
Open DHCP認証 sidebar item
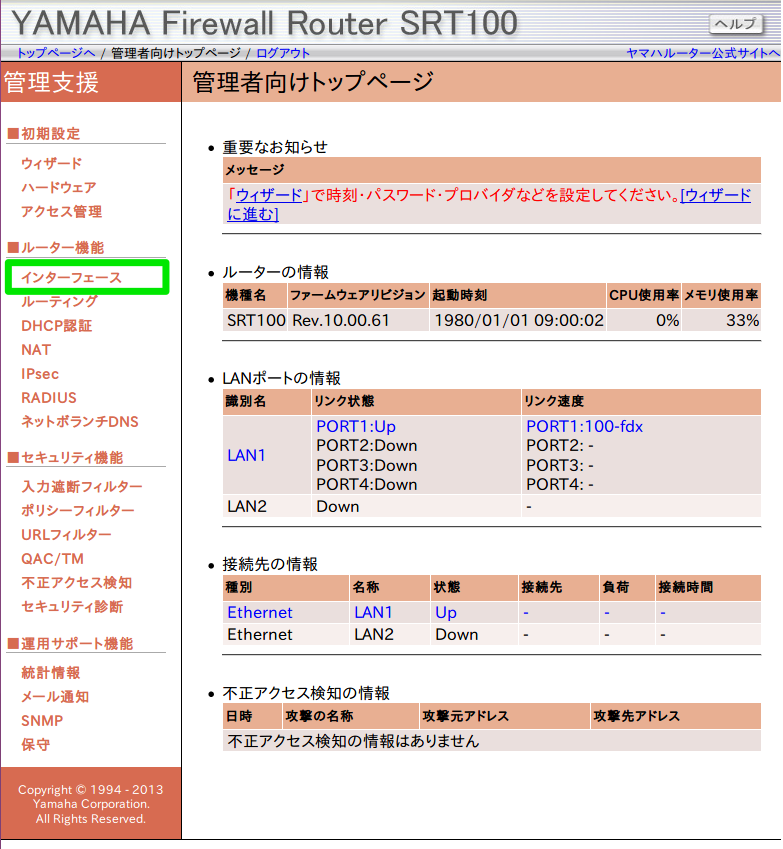(56, 325)
